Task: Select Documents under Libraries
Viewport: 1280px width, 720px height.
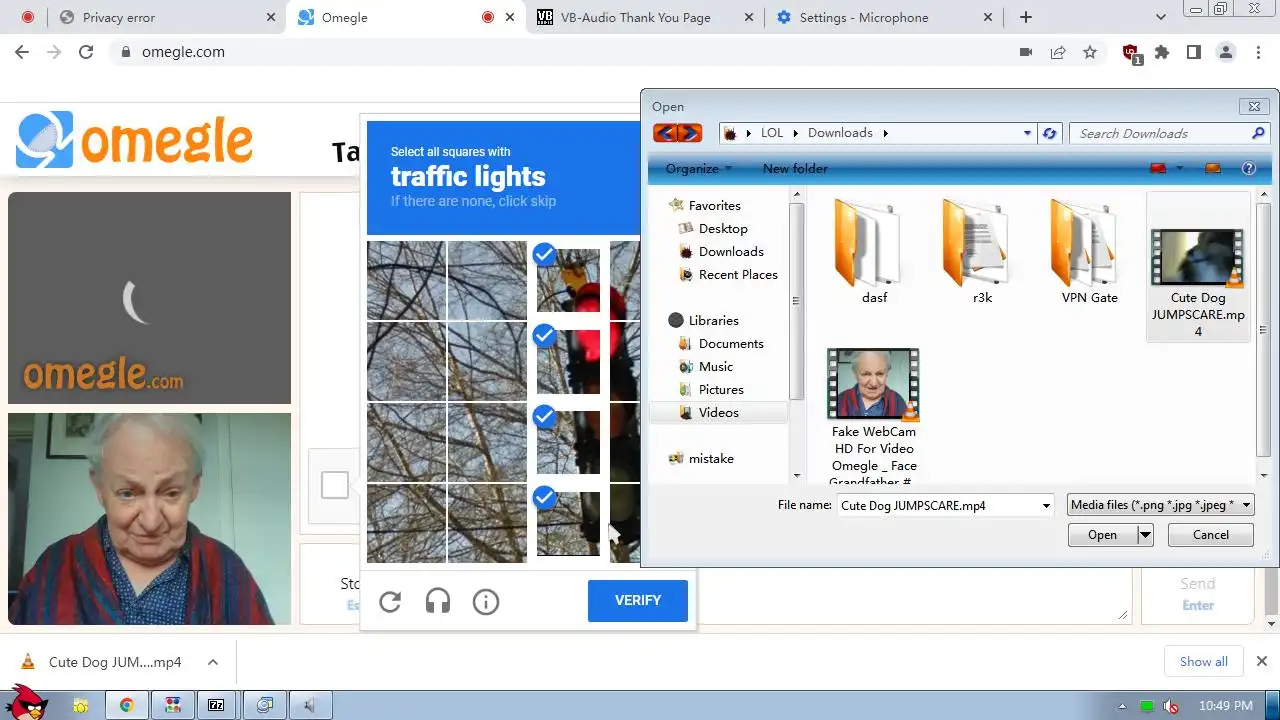Action: [x=731, y=343]
